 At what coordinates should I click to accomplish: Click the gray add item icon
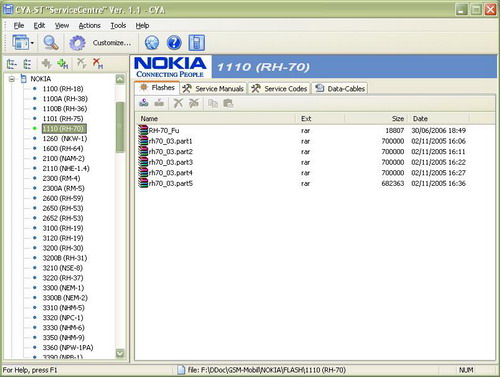pyautogui.click(x=46, y=63)
